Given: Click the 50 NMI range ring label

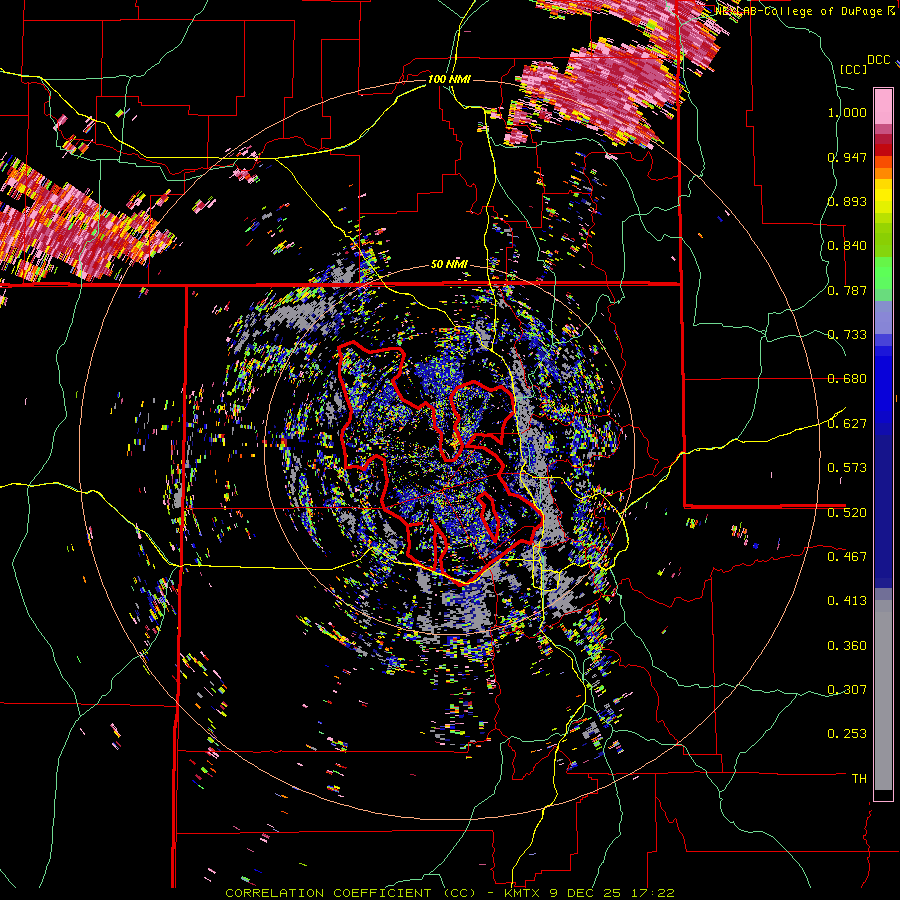Looking at the screenshot, I should (x=449, y=265).
